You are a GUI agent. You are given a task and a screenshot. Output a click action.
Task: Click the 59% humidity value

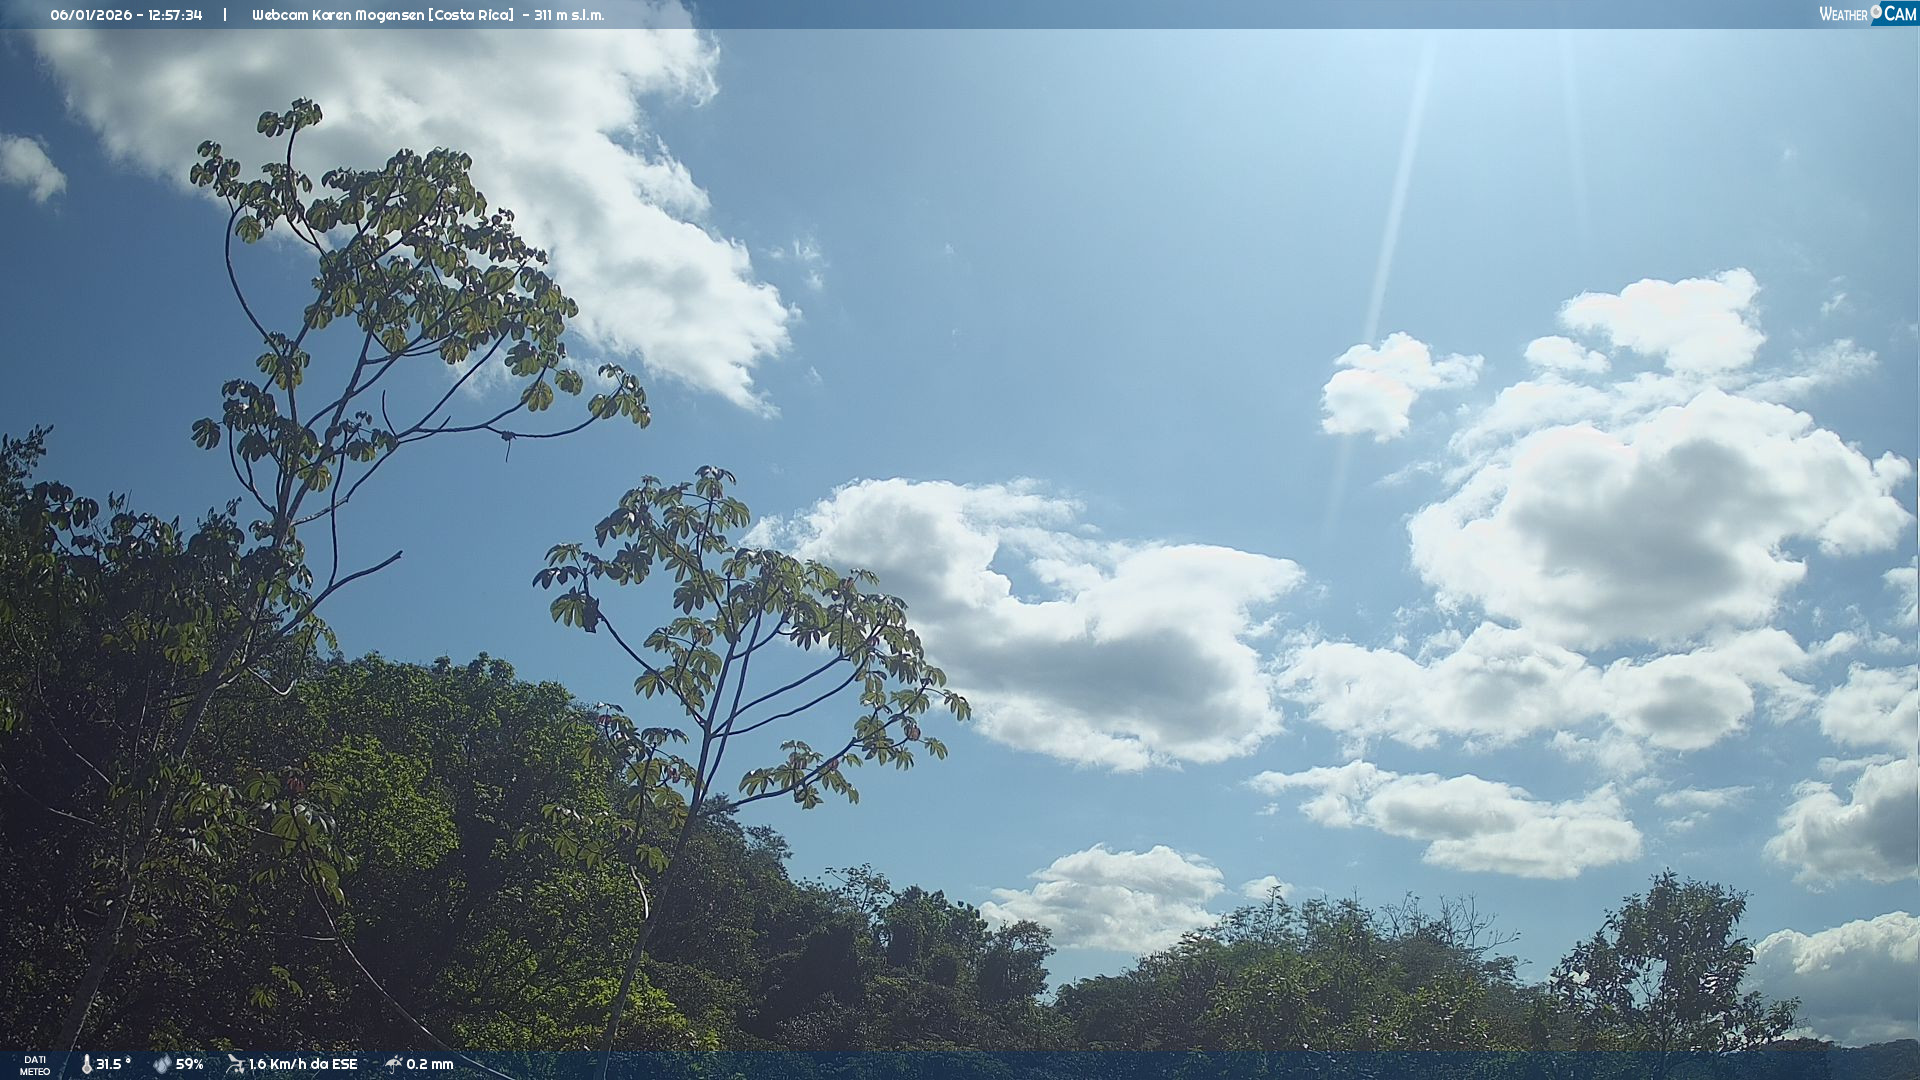click(190, 1064)
